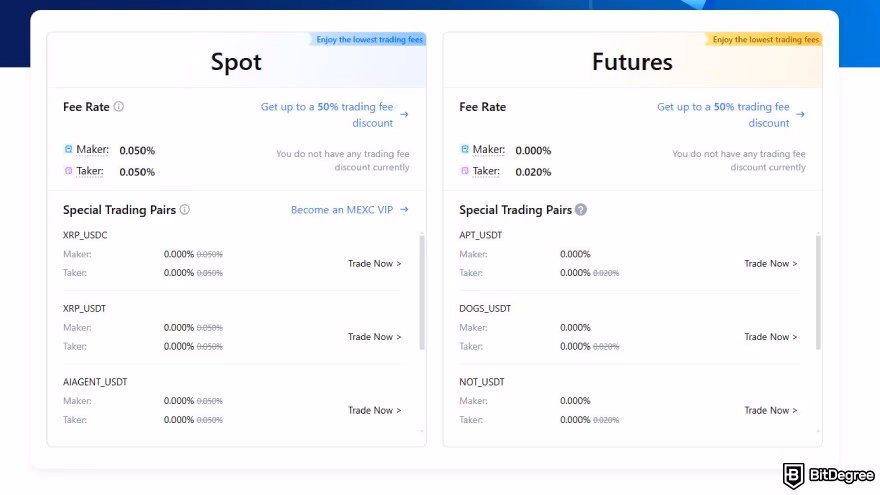880x495 pixels.
Task: Select the Spot panel heading
Action: click(x=236, y=62)
